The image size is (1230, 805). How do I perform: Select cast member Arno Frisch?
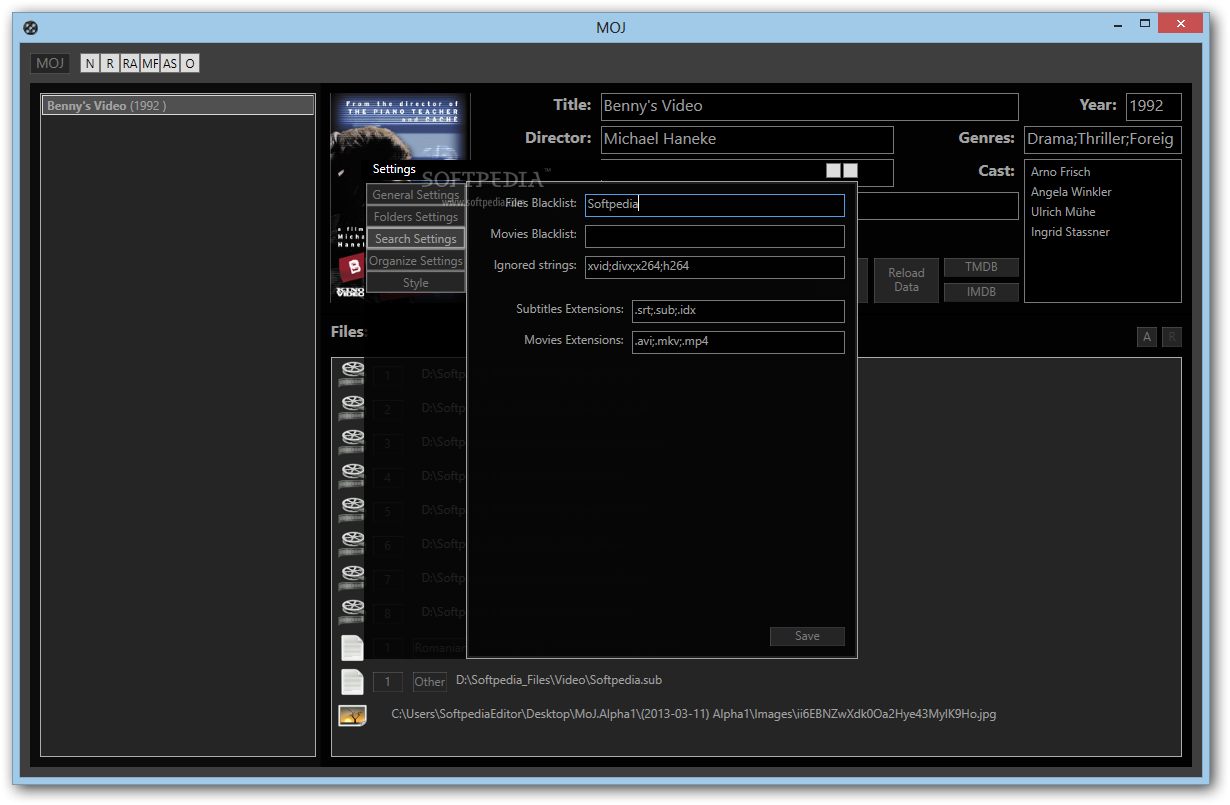click(x=1061, y=172)
